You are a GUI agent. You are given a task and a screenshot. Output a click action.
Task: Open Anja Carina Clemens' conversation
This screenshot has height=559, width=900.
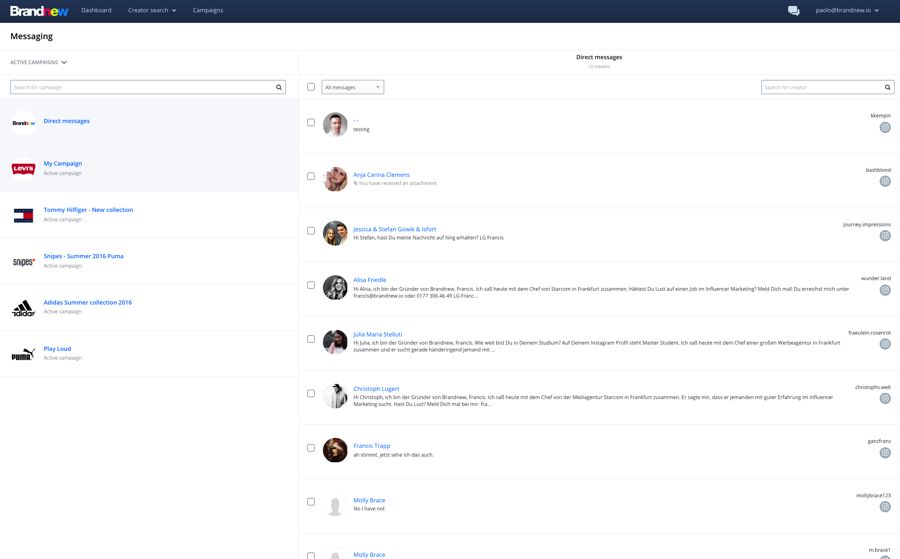tap(381, 174)
